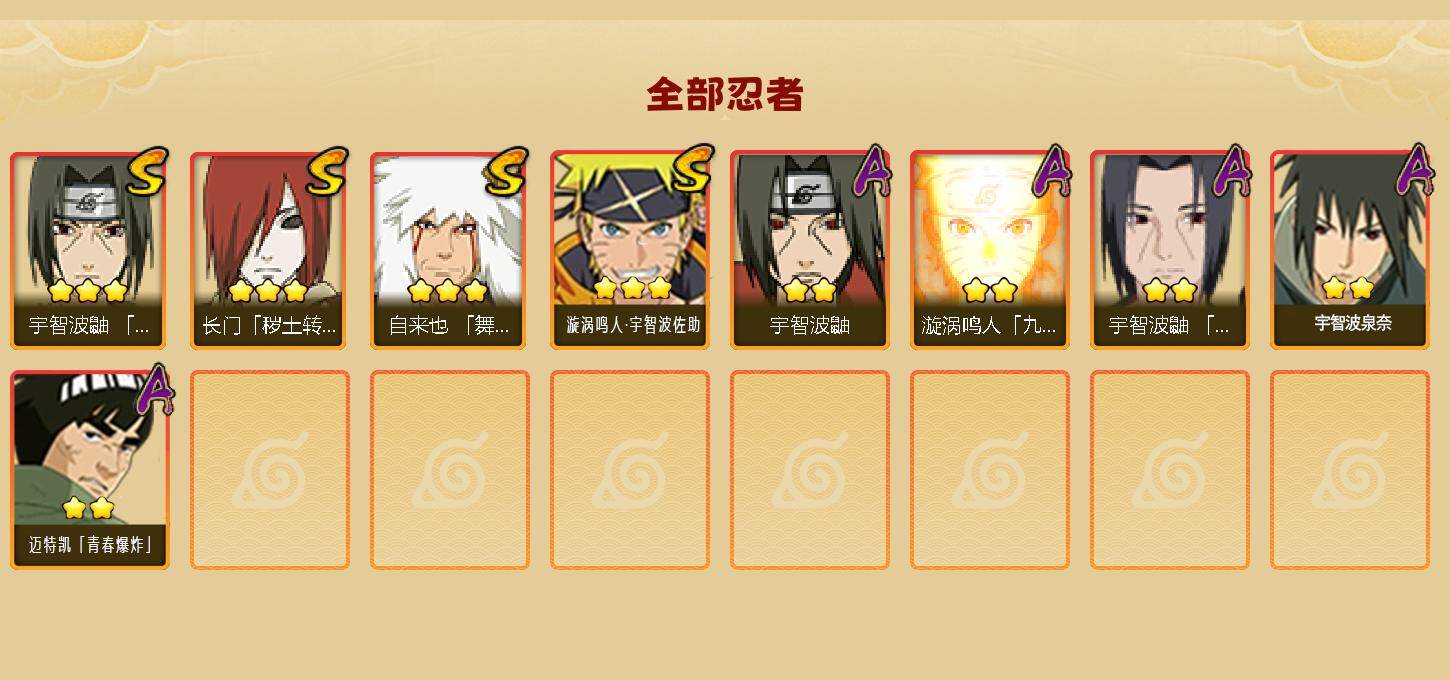The width and height of the screenshot is (1450, 680).
Task: Select the last empty slot in second row
Action: click(x=1349, y=470)
